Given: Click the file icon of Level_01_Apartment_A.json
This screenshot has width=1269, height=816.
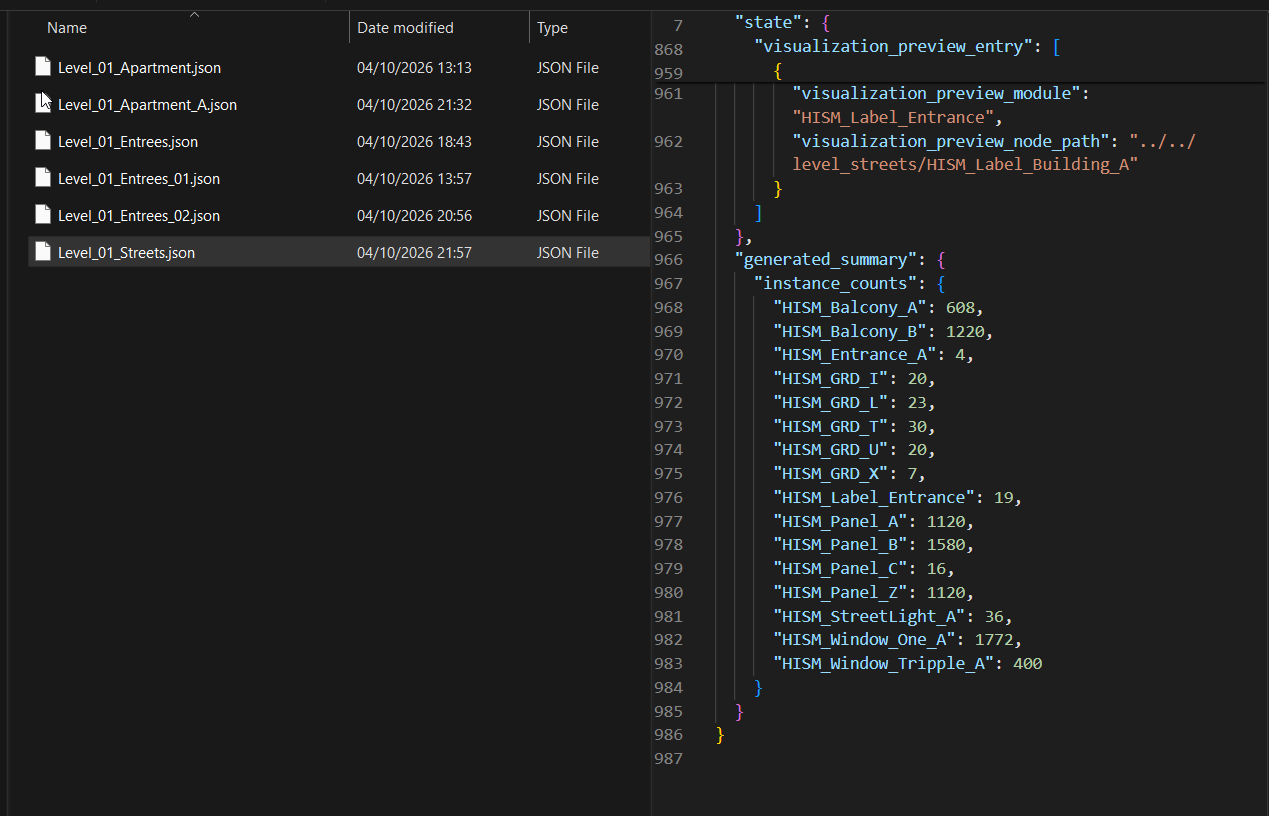Looking at the screenshot, I should [42, 104].
